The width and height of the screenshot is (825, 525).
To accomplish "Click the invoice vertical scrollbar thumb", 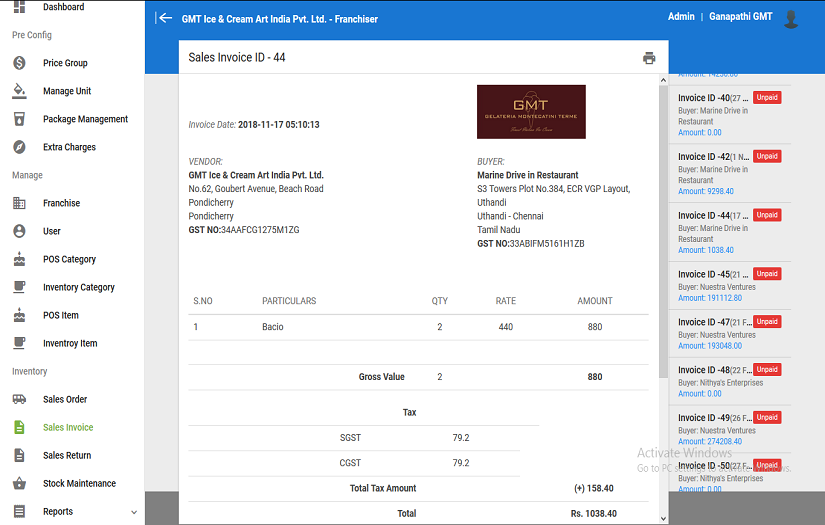I will tap(663, 231).
